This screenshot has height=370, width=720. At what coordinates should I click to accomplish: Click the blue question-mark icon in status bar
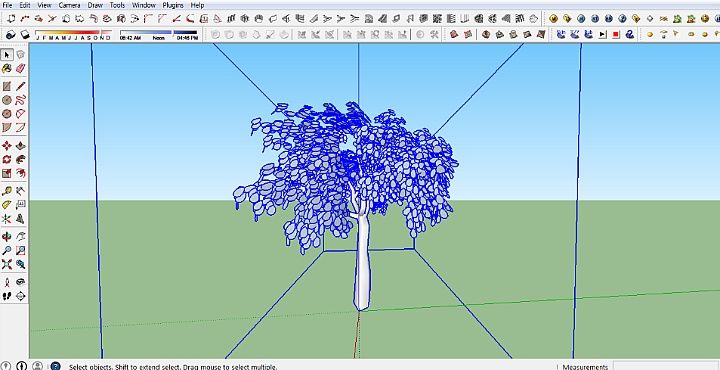(x=55, y=366)
